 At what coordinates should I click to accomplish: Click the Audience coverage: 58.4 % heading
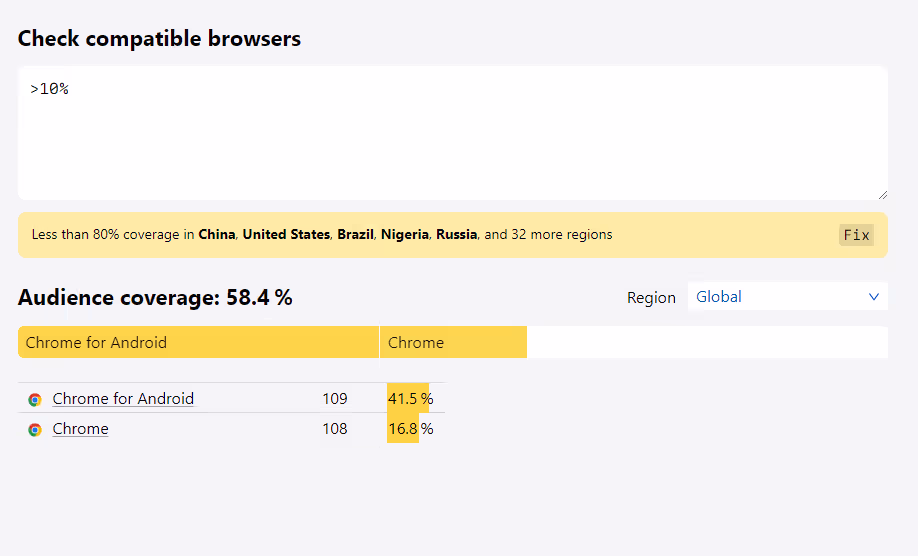[x=155, y=297]
